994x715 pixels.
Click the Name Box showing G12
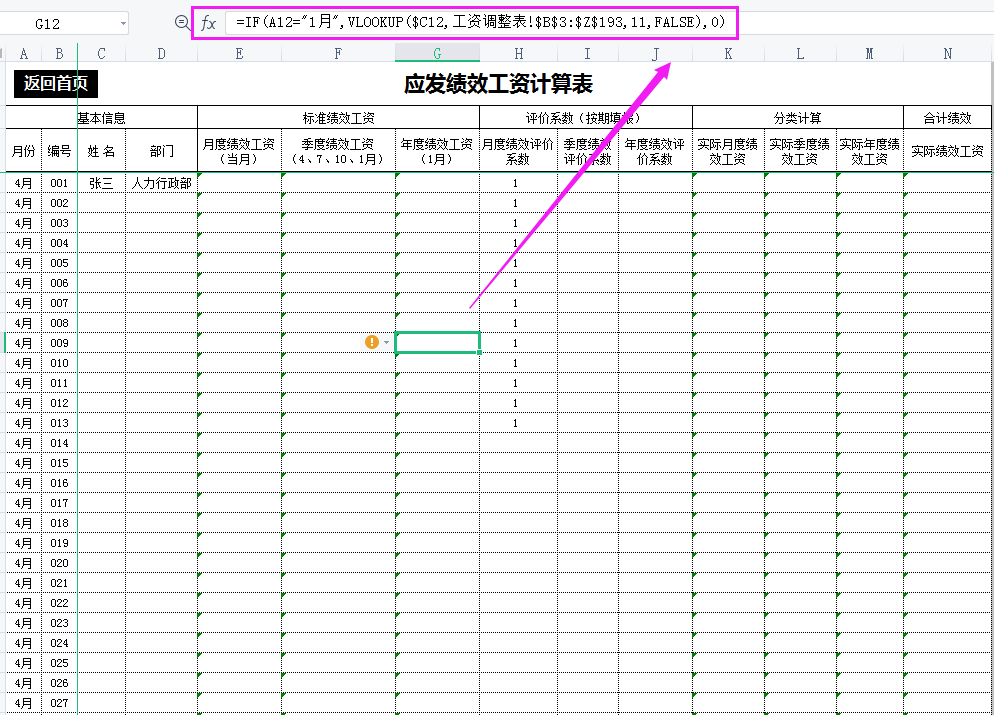[x=48, y=24]
